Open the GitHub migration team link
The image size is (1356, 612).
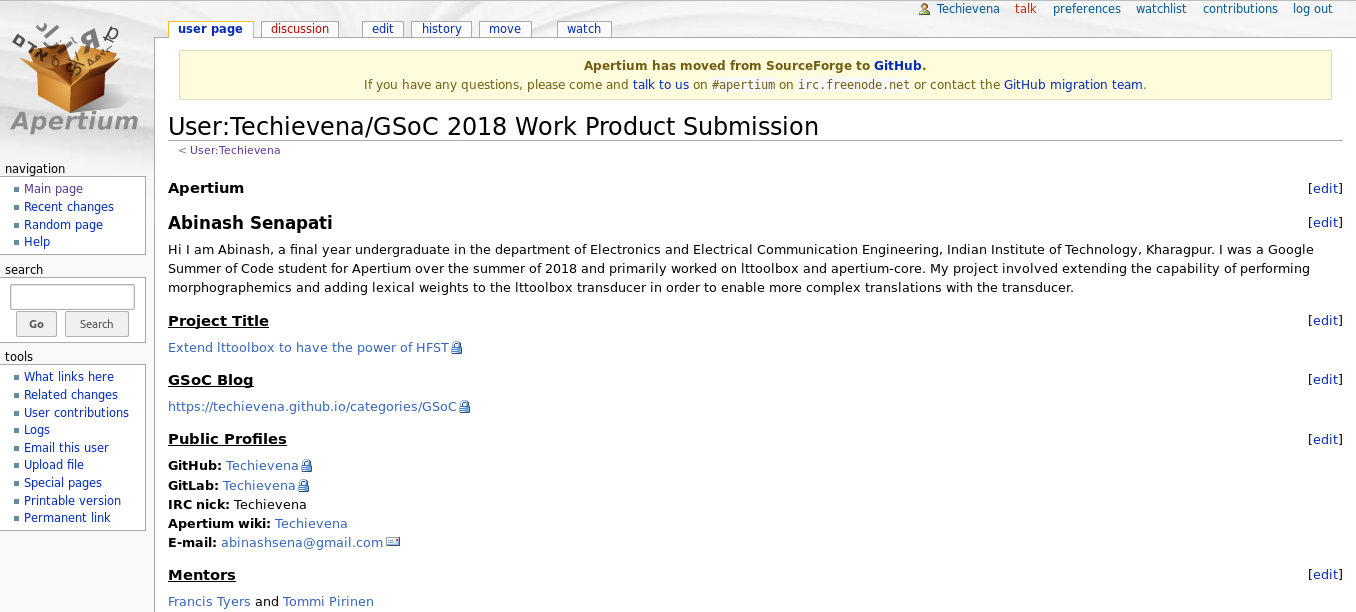click(1073, 85)
